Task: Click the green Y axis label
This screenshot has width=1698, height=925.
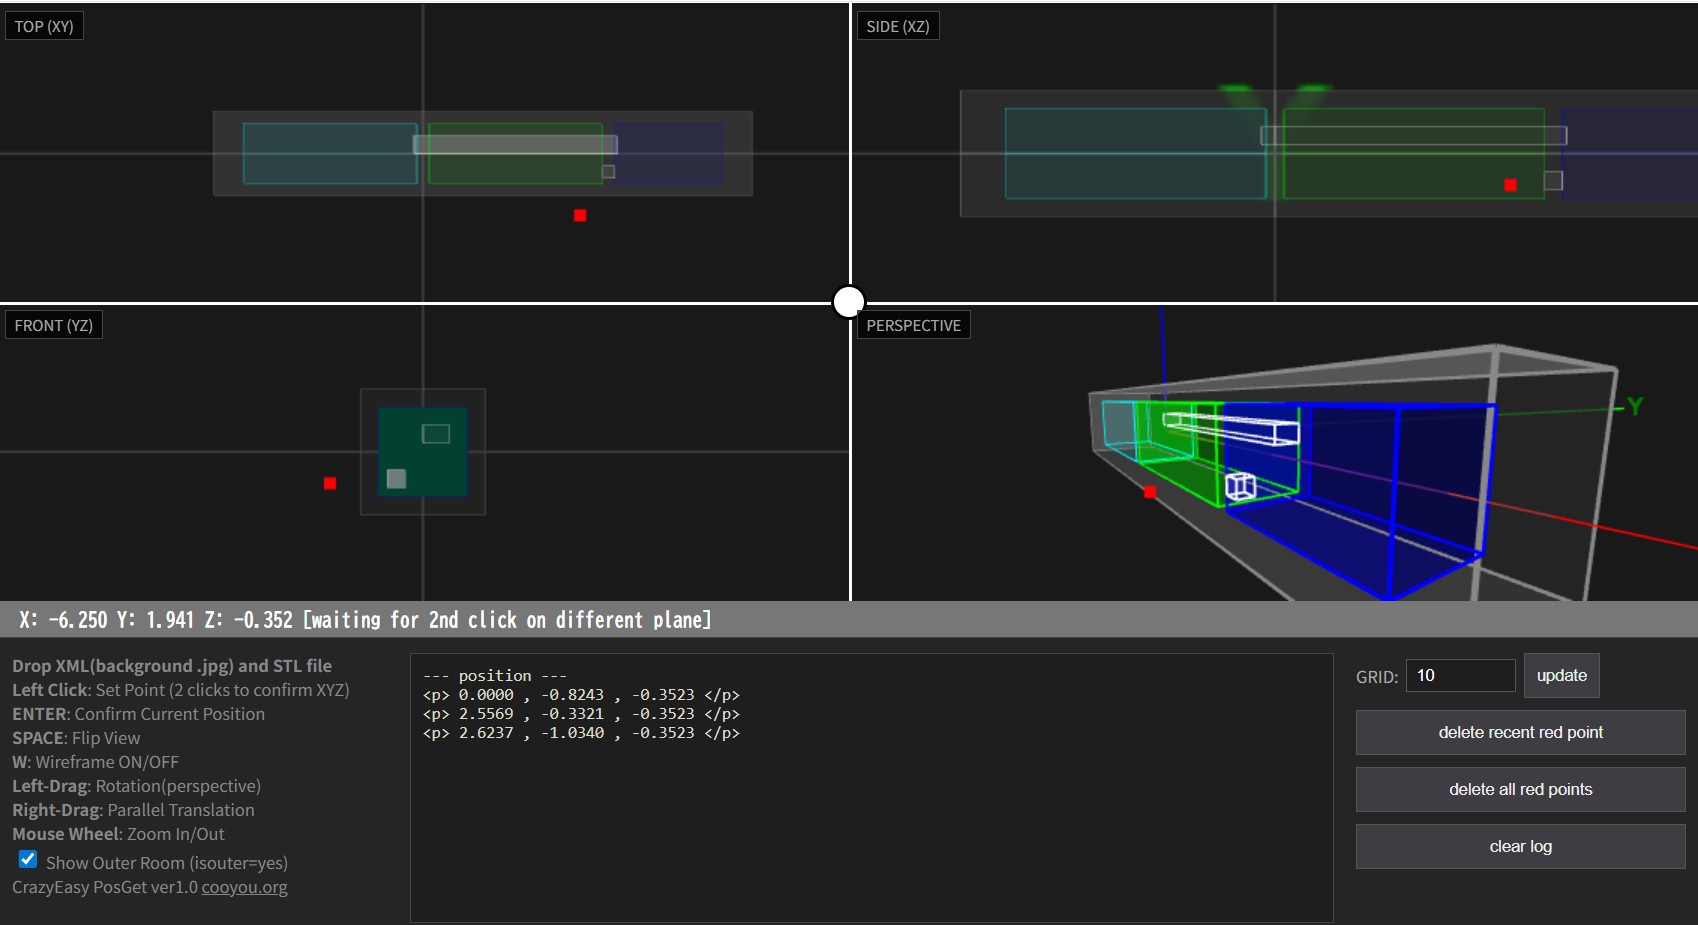Action: (1635, 406)
